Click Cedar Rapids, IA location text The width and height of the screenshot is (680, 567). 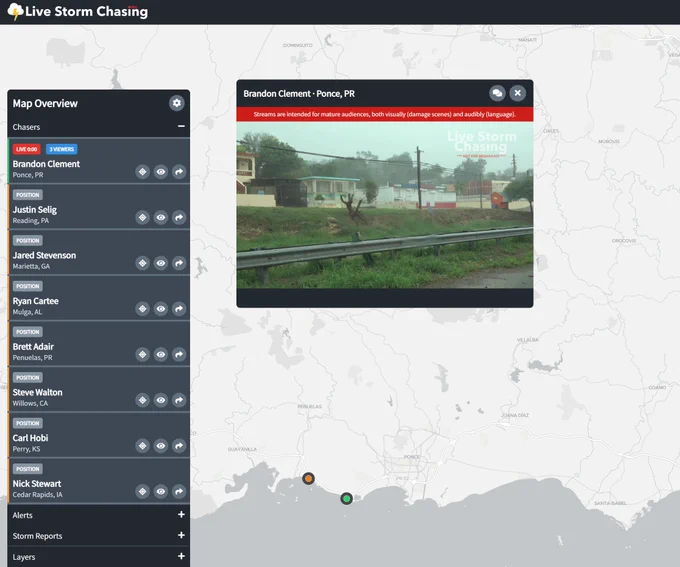(x=37, y=495)
